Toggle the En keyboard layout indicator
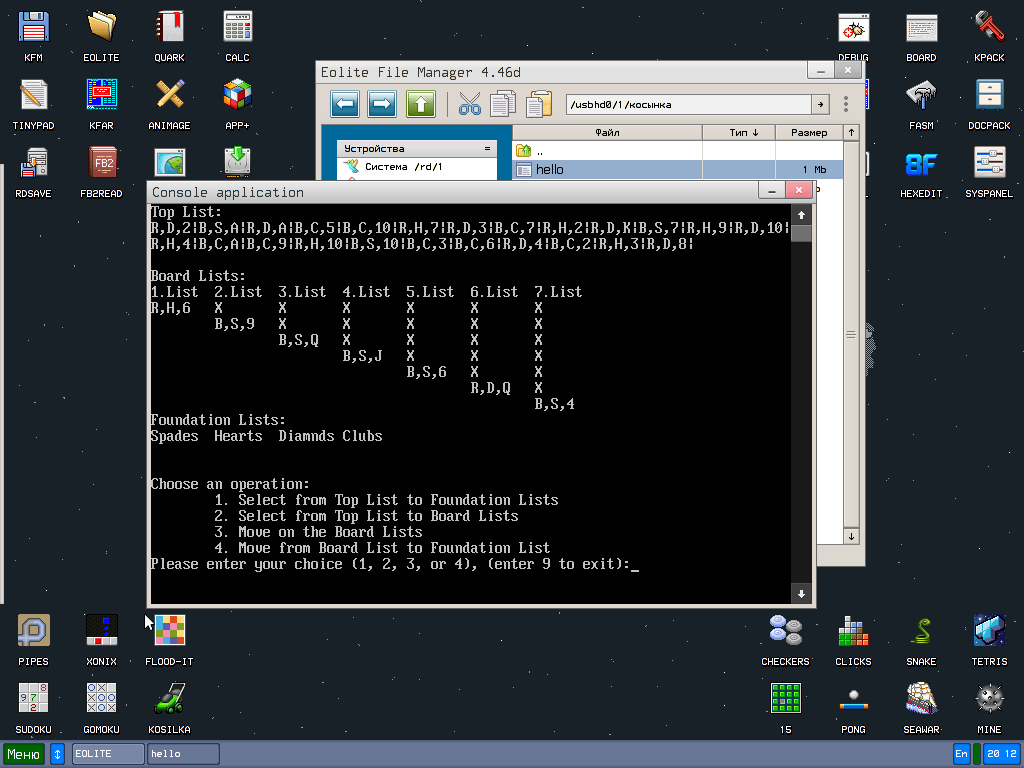This screenshot has width=1024, height=768. click(961, 753)
